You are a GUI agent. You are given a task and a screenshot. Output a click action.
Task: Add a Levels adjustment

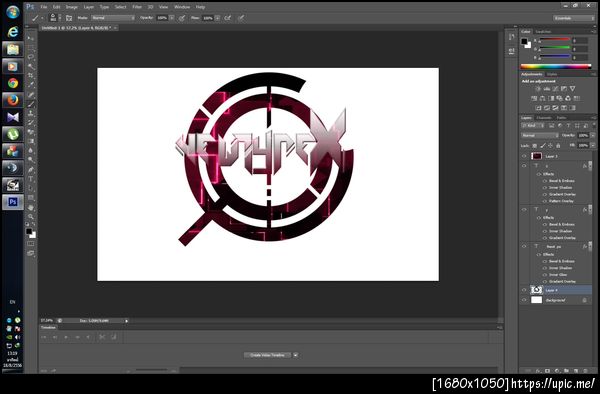coord(546,89)
